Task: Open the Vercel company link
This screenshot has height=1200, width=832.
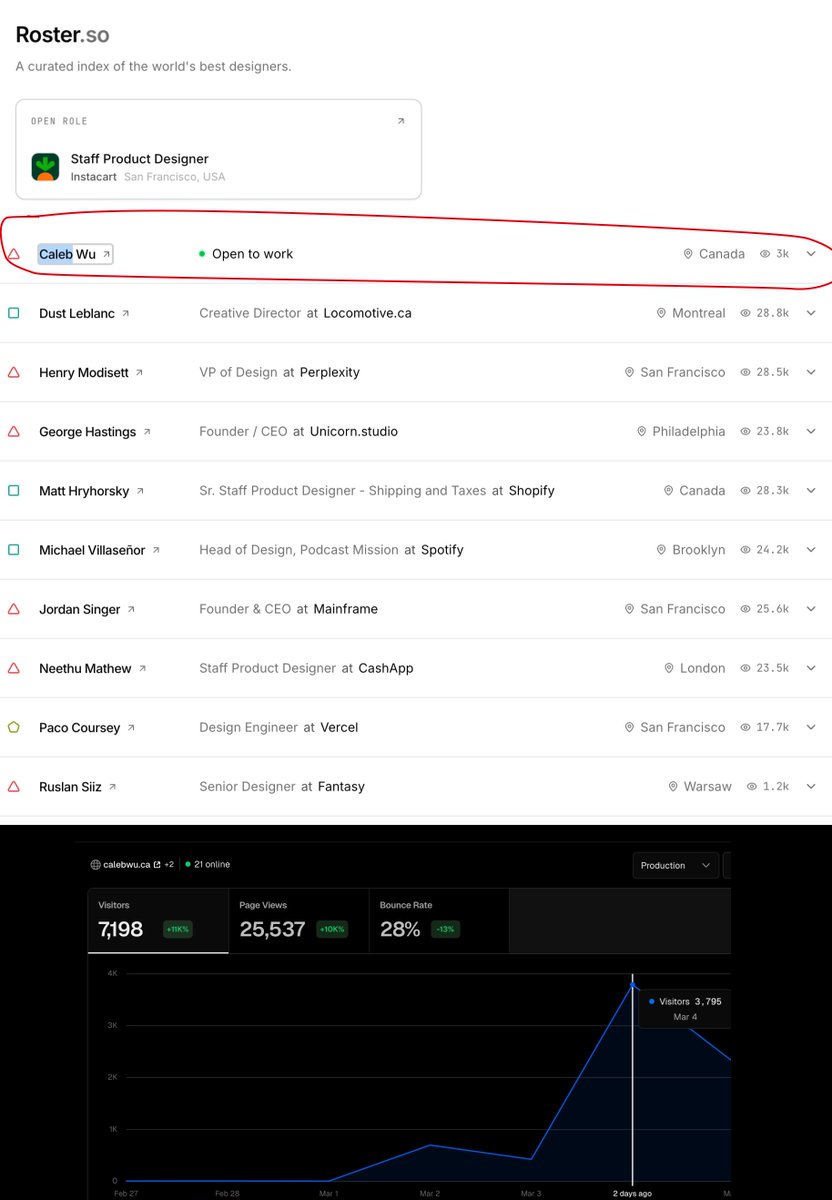Action: (x=339, y=727)
